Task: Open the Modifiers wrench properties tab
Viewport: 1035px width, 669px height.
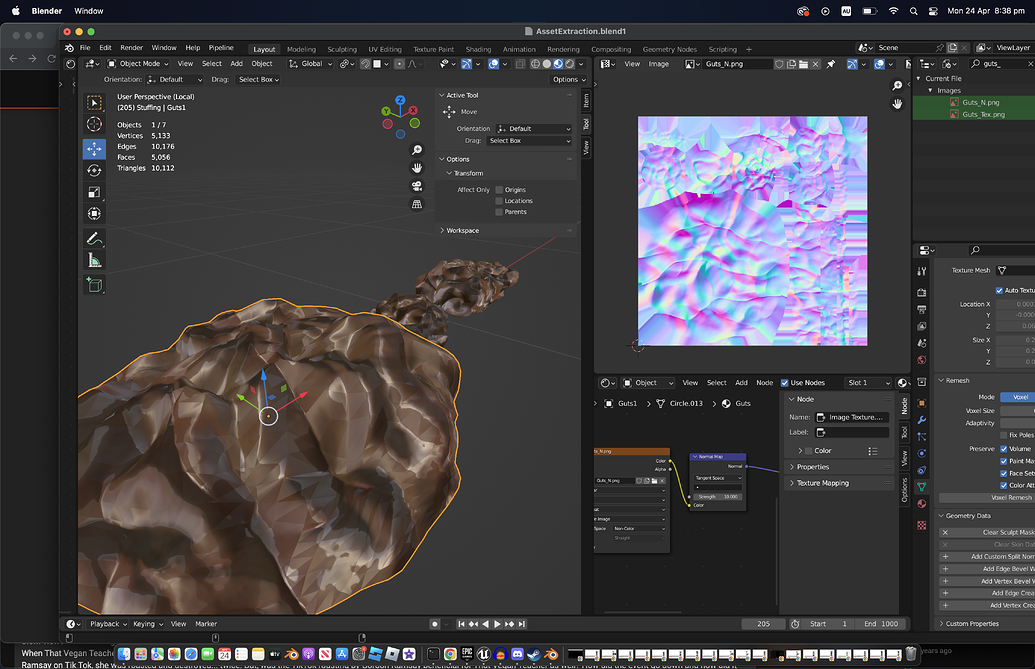Action: (x=921, y=420)
